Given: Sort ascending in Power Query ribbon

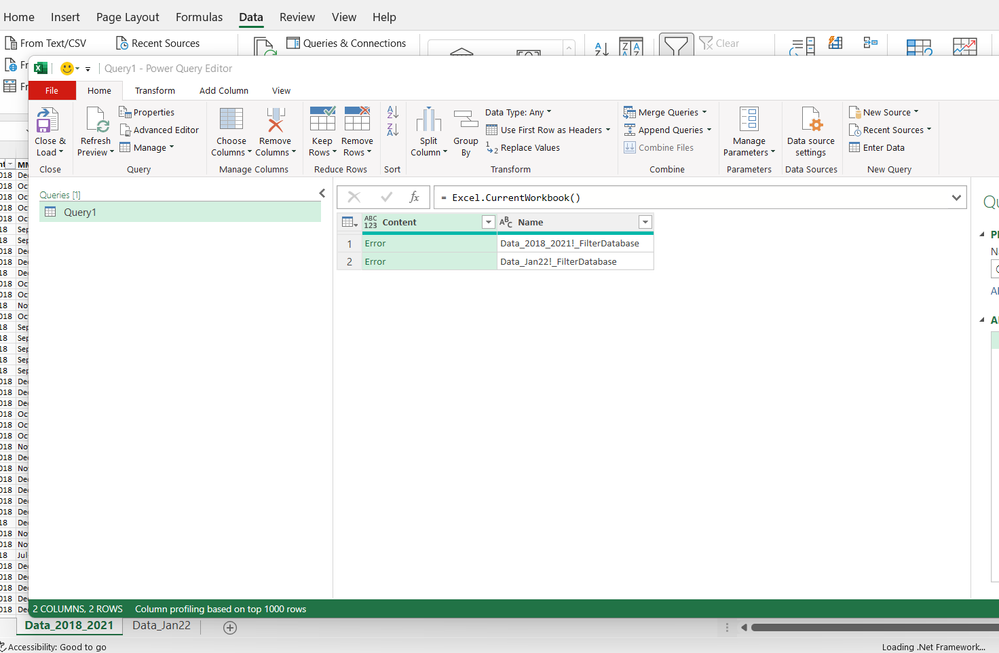Looking at the screenshot, I should (392, 112).
